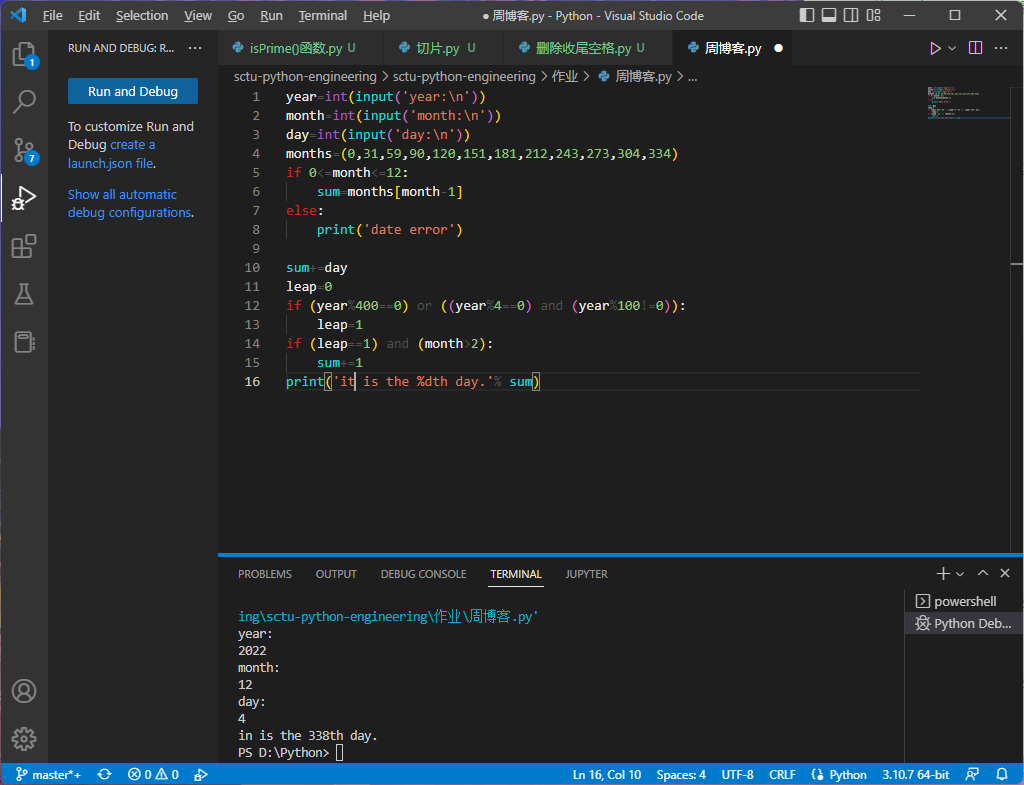
Task: Open the Extensions view icon
Action: click(24, 246)
